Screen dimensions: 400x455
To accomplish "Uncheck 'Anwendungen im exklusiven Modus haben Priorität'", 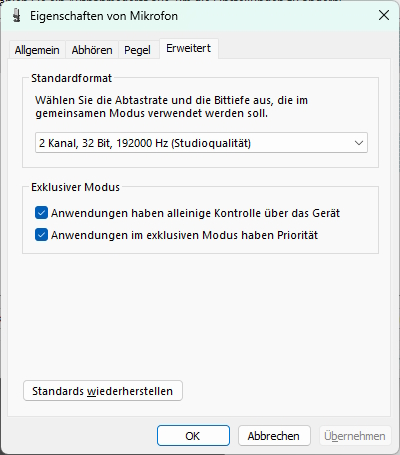I will tap(41, 235).
